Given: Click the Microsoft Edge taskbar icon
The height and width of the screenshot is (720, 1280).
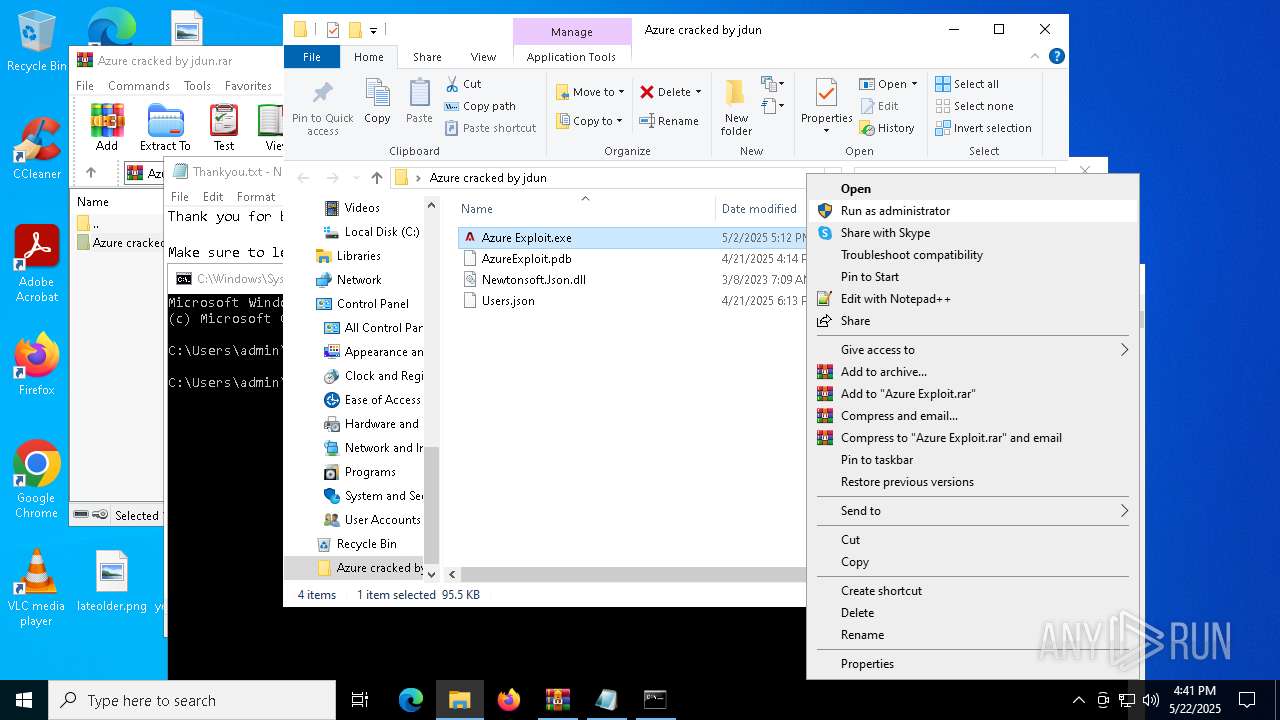Looking at the screenshot, I should (411, 700).
